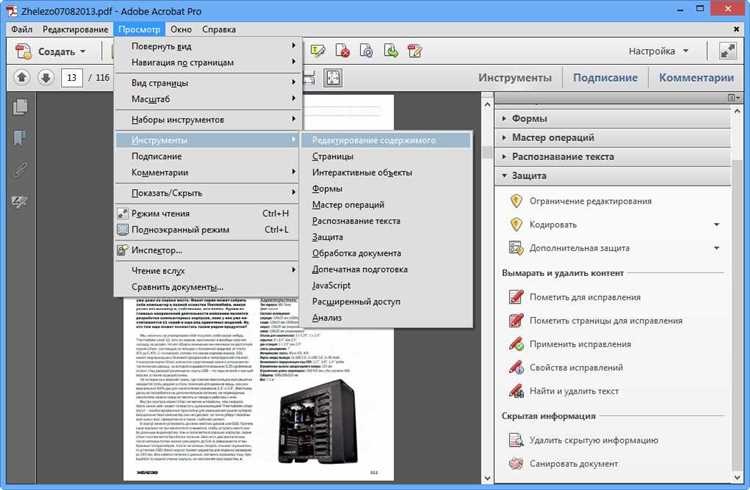Open the Окно menu
The image size is (750, 490).
click(181, 29)
